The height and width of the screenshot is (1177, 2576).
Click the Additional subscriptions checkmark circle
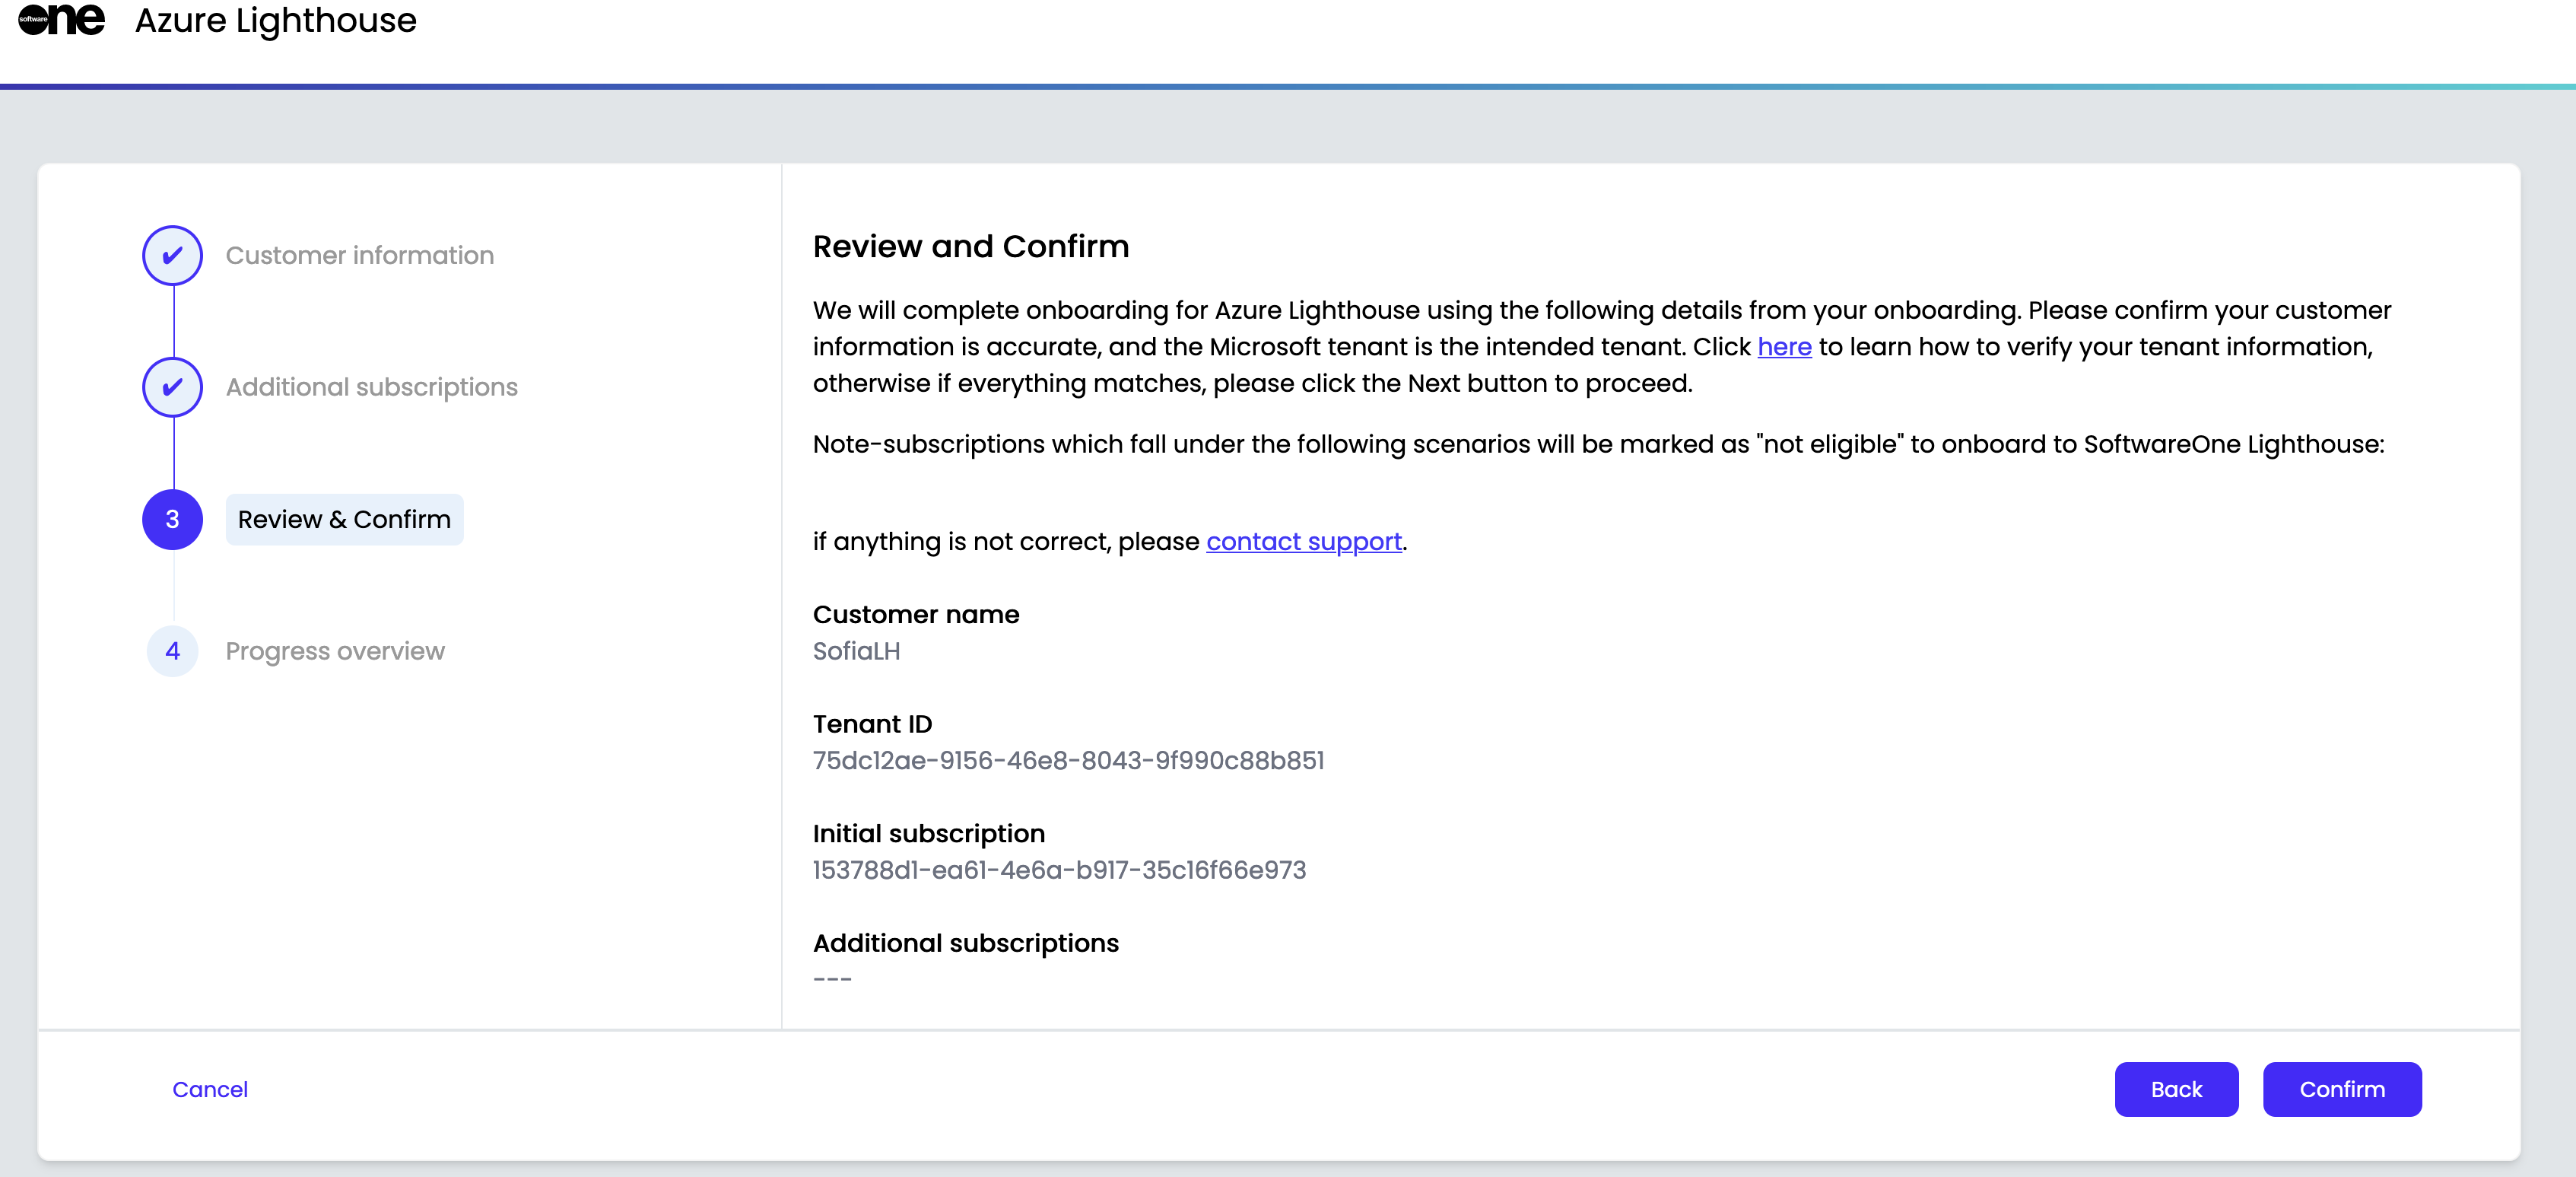pyautogui.click(x=172, y=387)
